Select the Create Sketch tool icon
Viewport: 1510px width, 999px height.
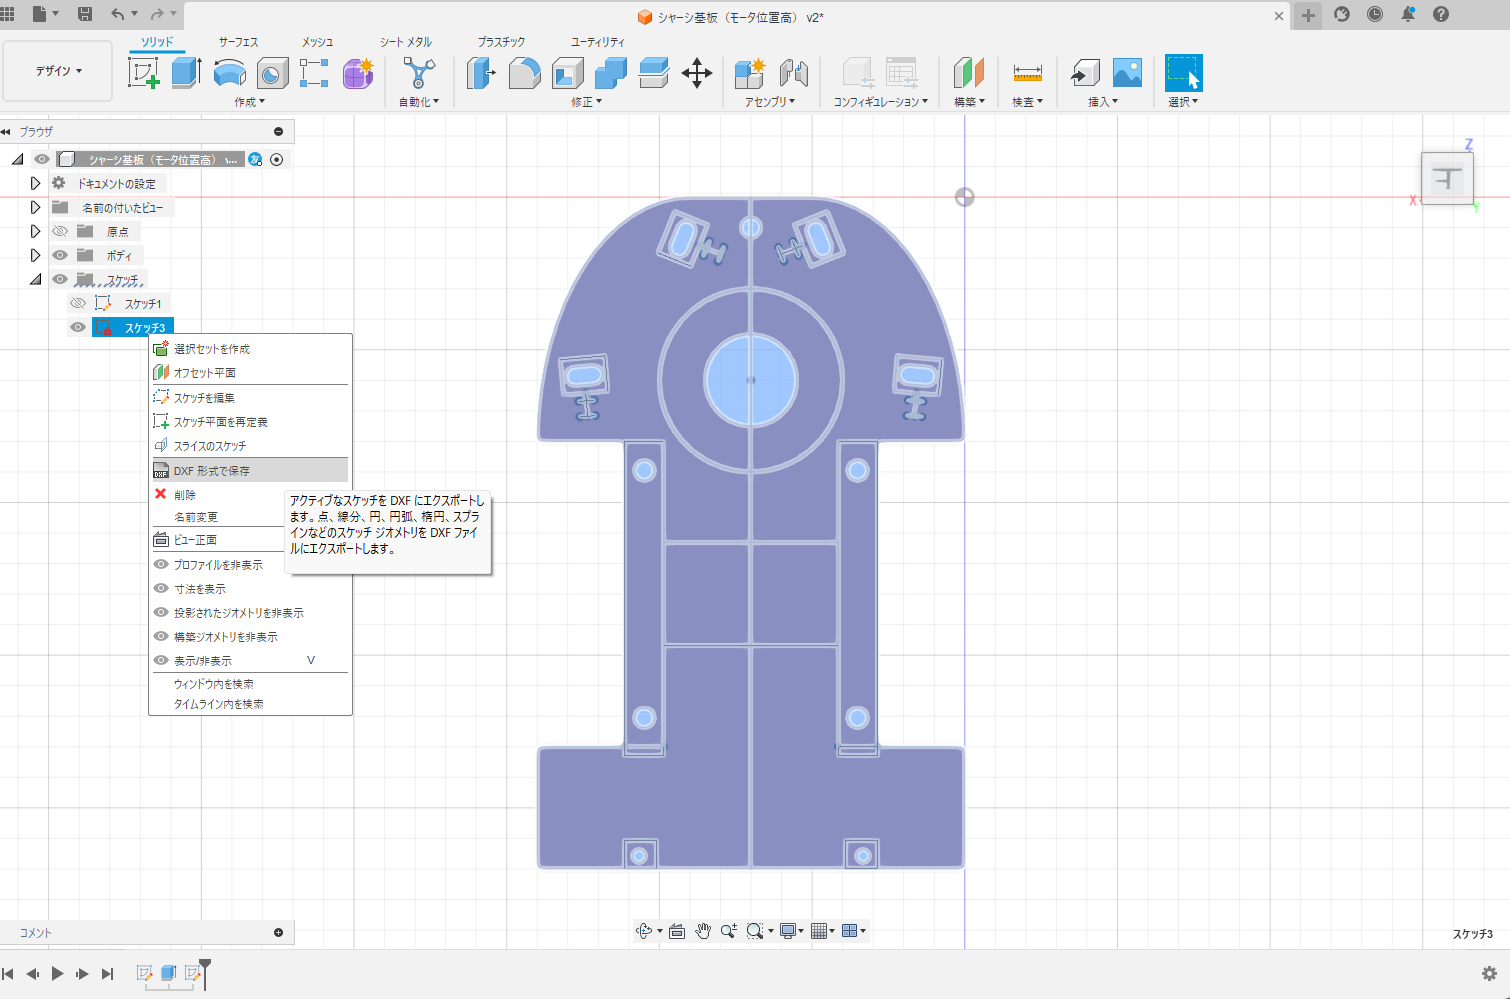point(143,73)
